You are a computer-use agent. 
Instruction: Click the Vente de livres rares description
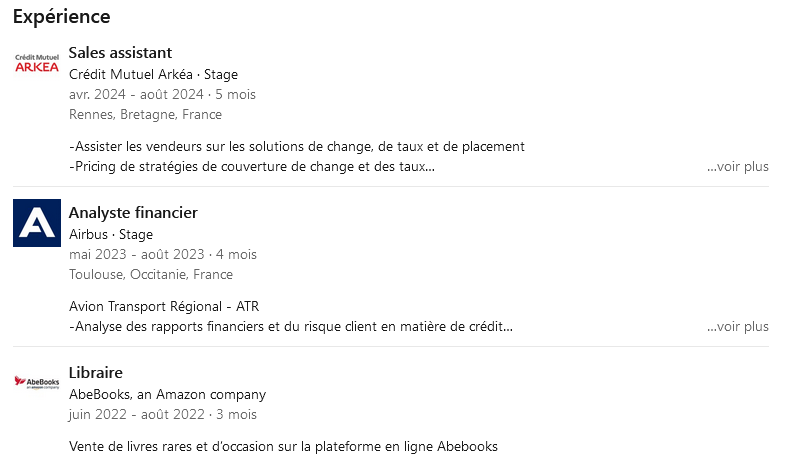(284, 447)
